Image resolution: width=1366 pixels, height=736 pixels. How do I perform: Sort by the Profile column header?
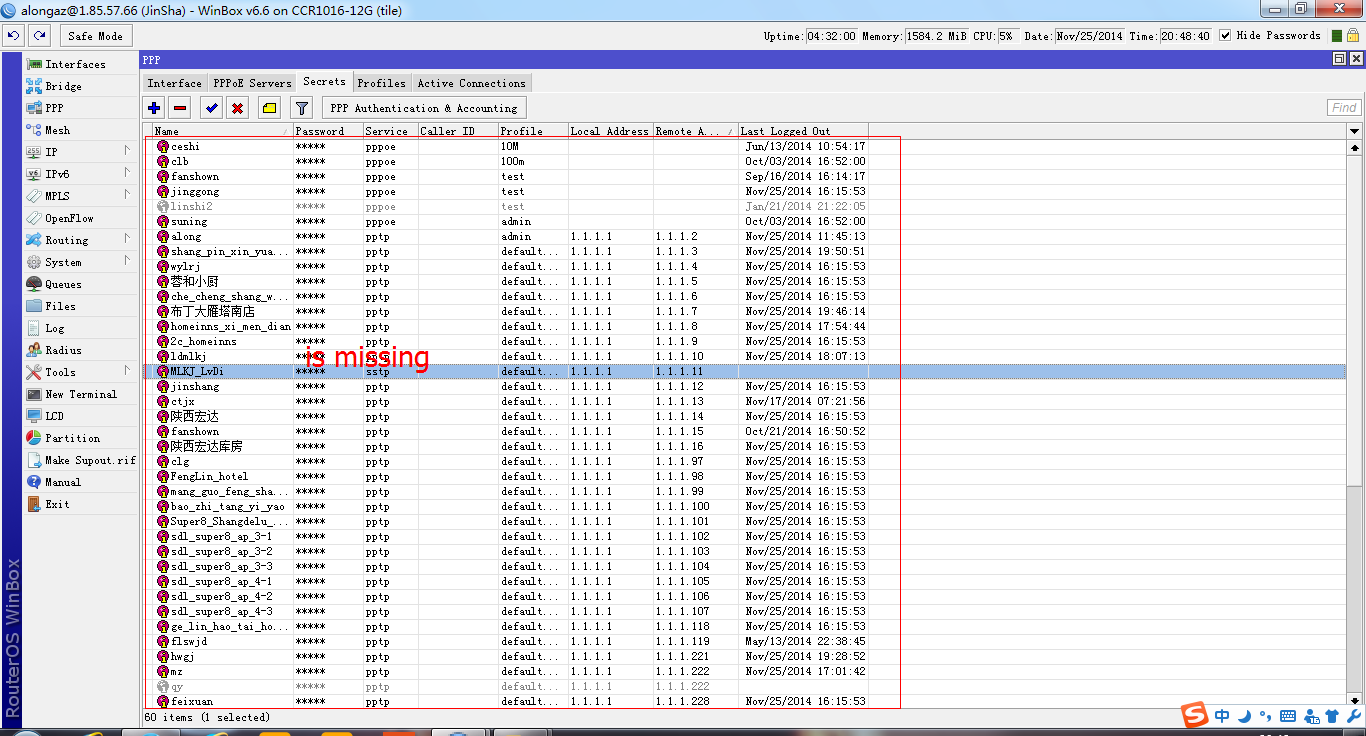pos(533,131)
